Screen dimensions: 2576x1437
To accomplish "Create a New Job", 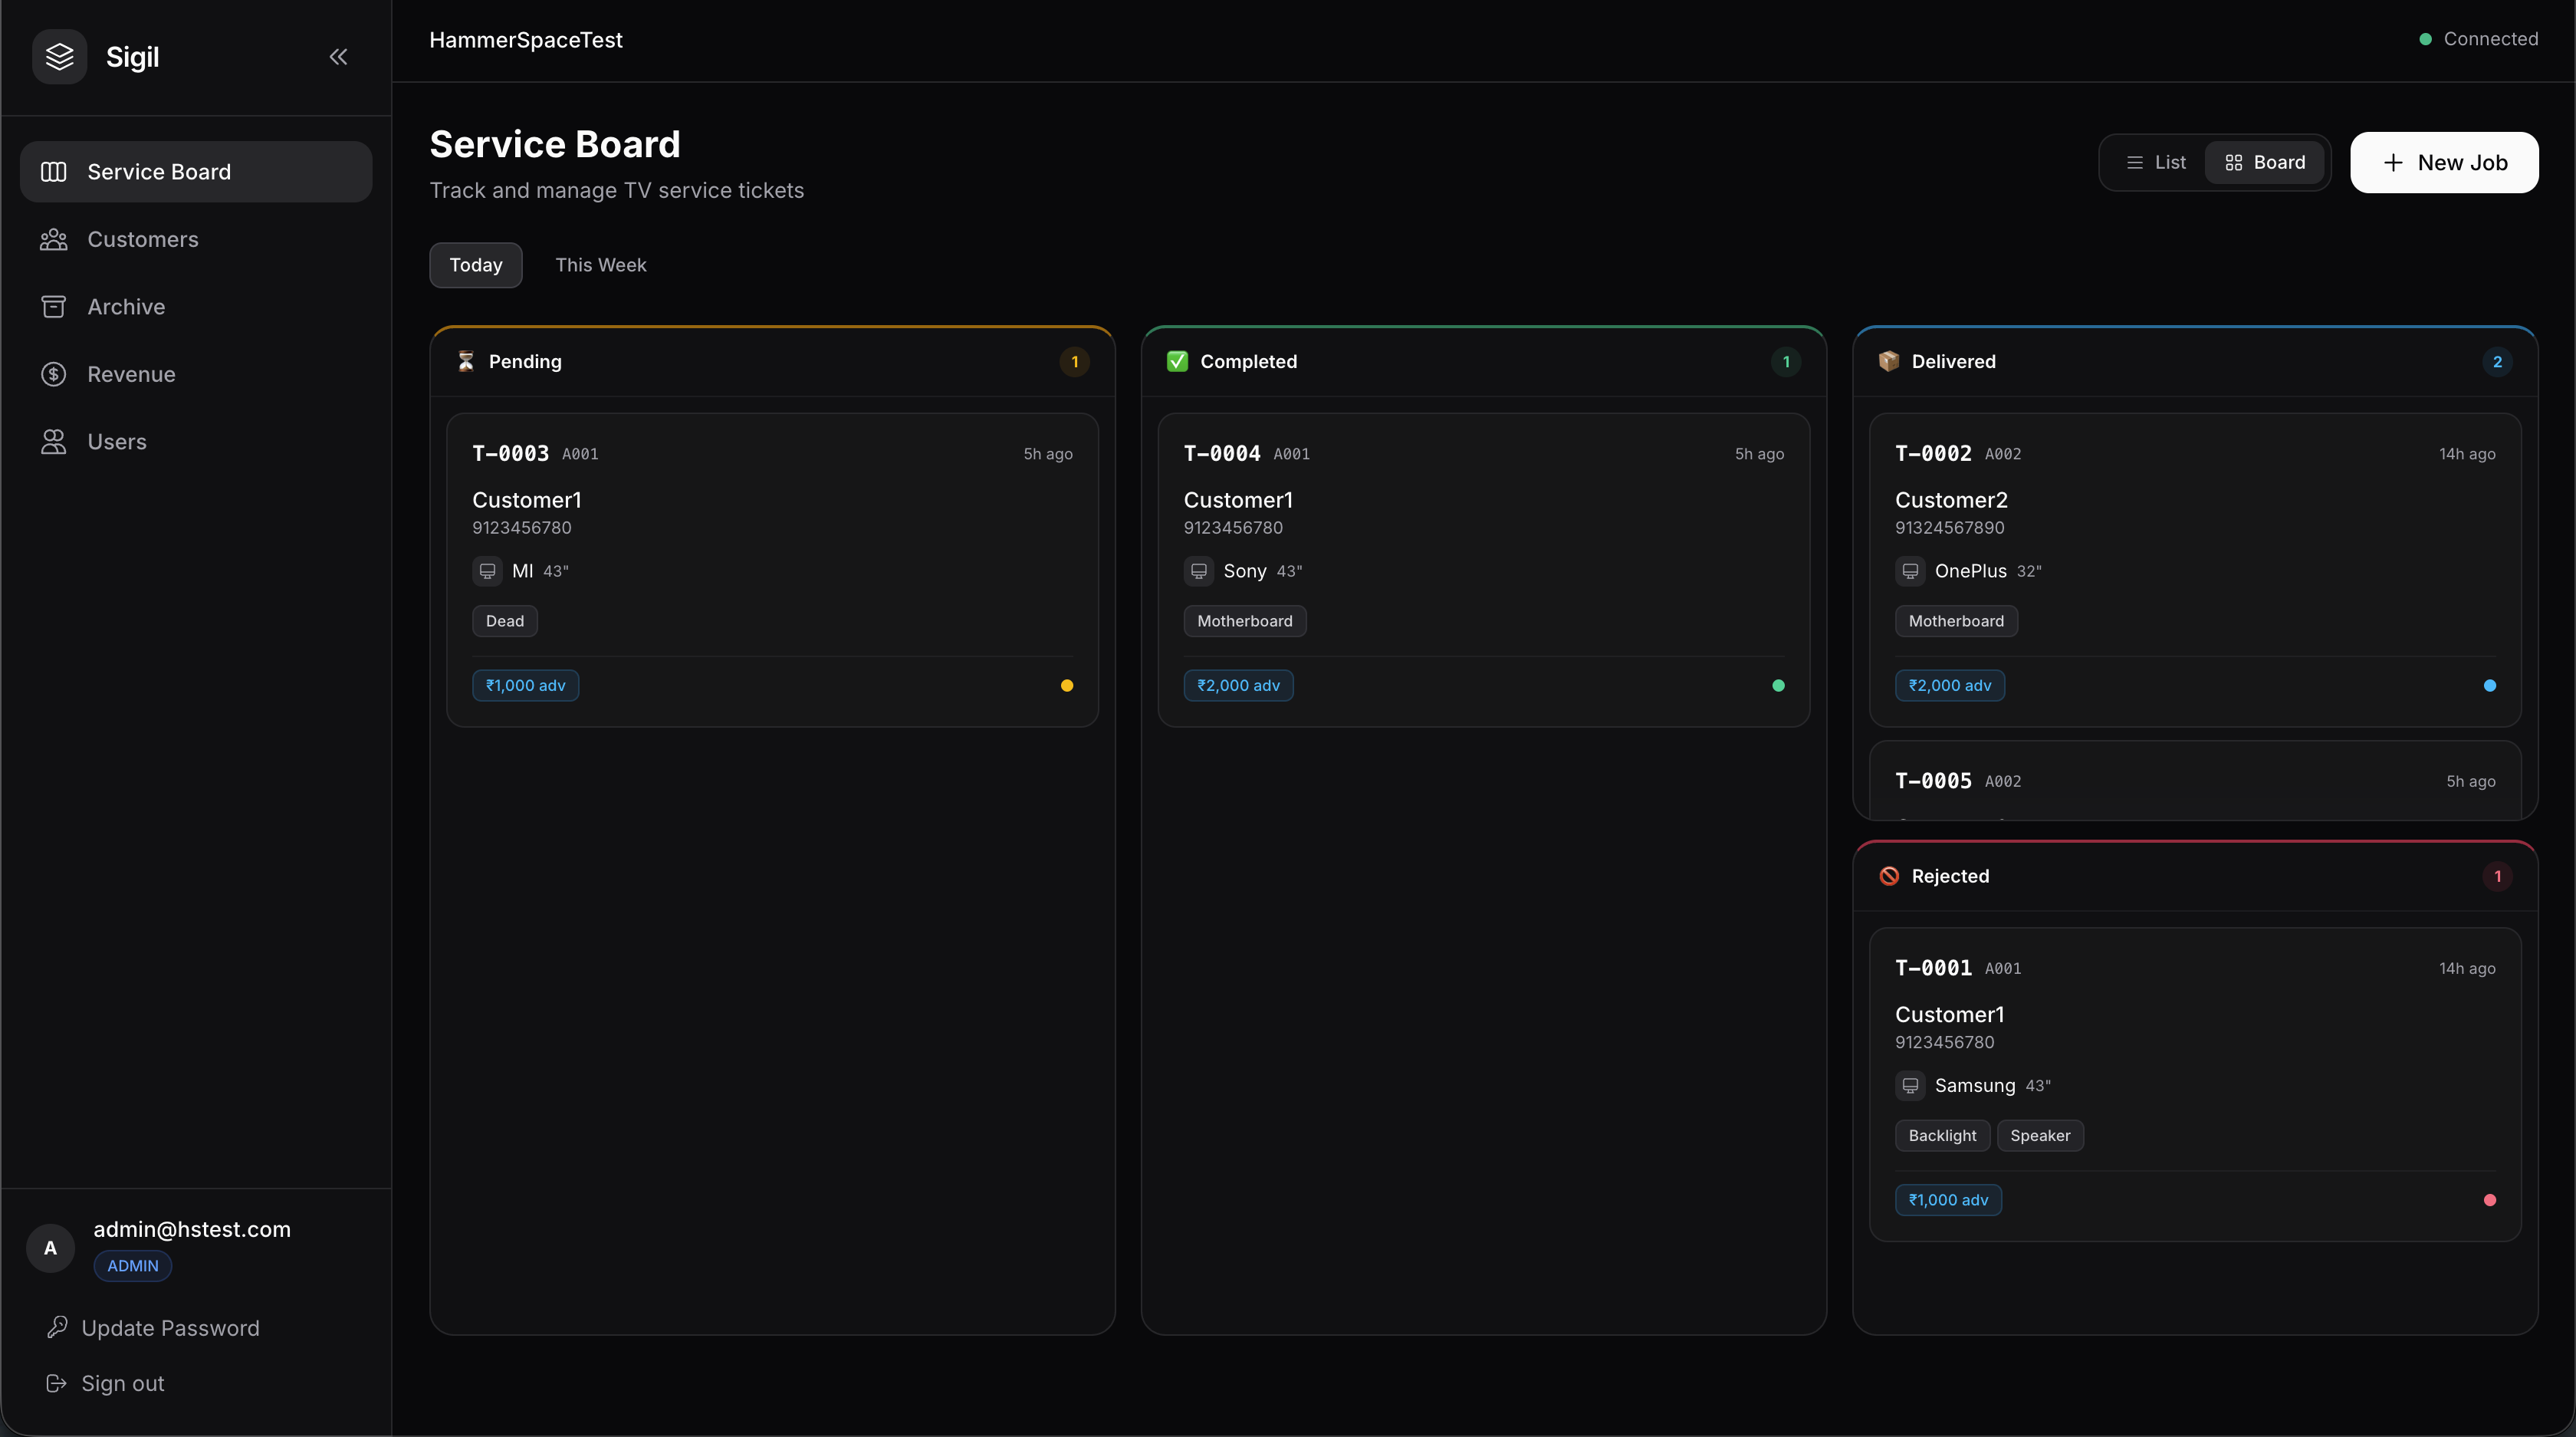I will point(2444,162).
